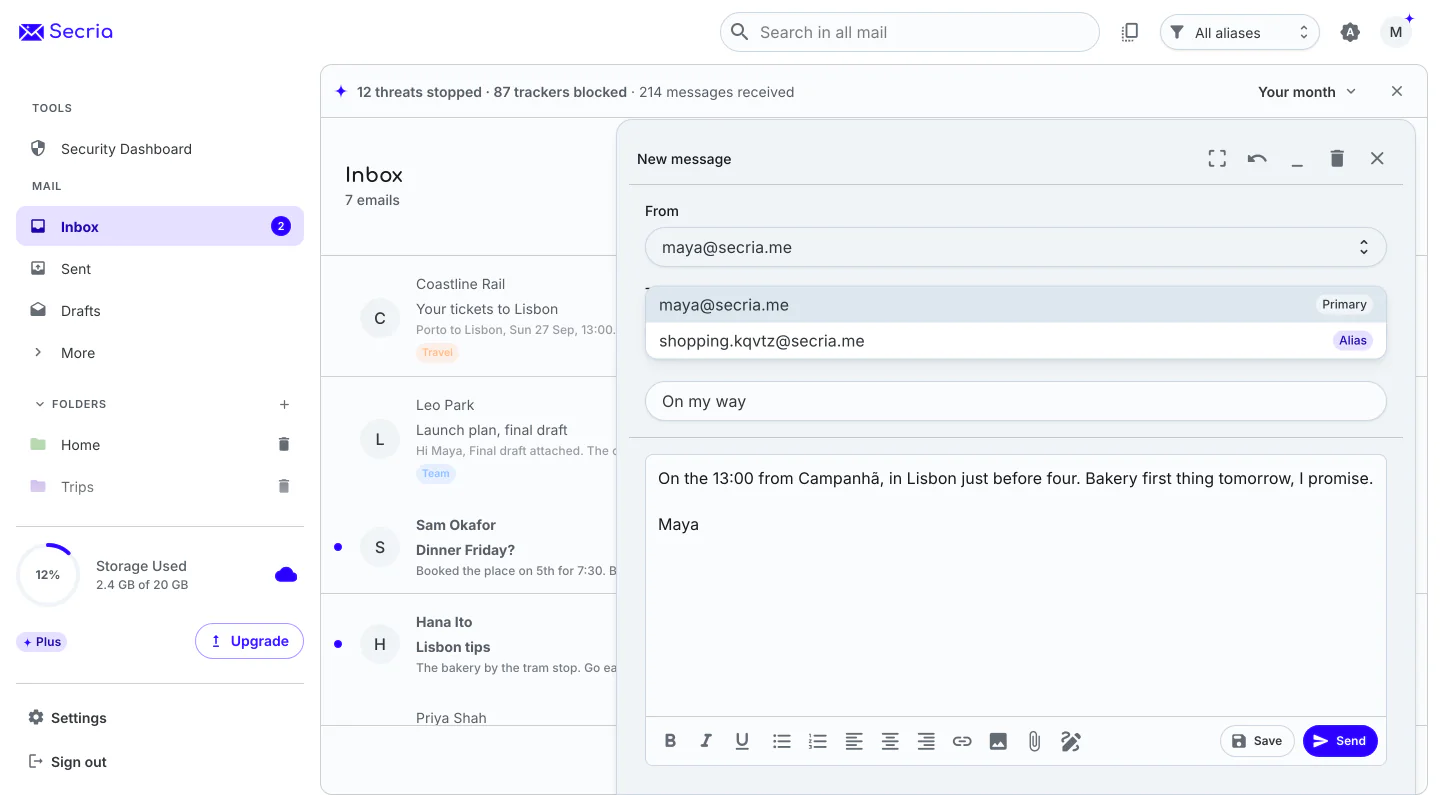
Task: Align message text to the right
Action: (926, 741)
